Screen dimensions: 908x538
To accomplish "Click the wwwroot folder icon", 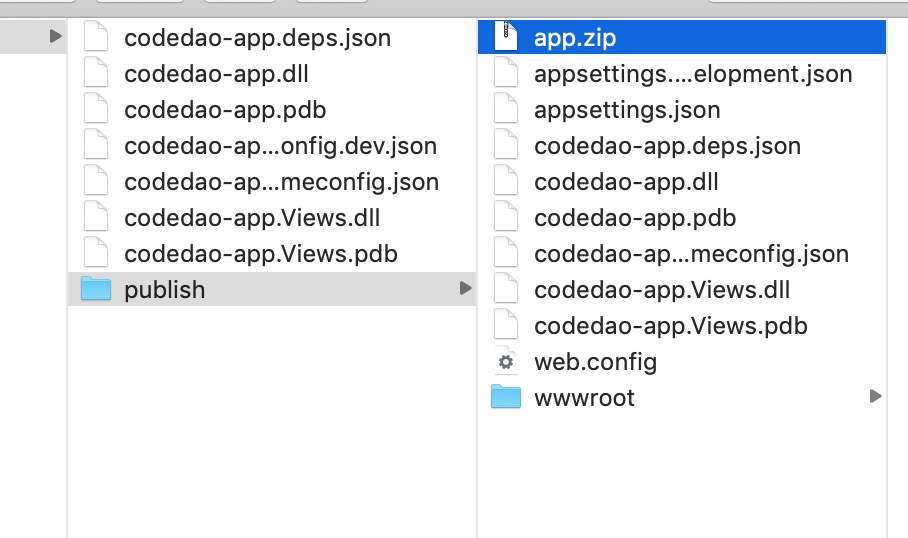I will [507, 398].
